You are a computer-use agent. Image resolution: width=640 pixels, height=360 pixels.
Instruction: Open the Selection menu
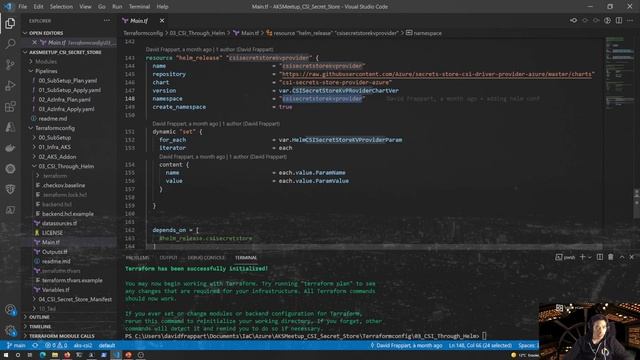[61, 7]
